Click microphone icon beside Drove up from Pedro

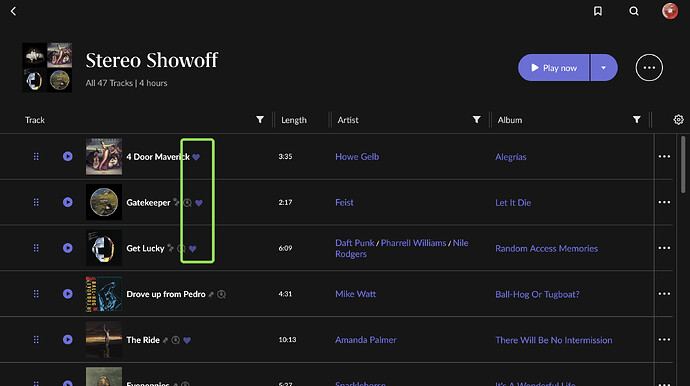pyautogui.click(x=211, y=294)
